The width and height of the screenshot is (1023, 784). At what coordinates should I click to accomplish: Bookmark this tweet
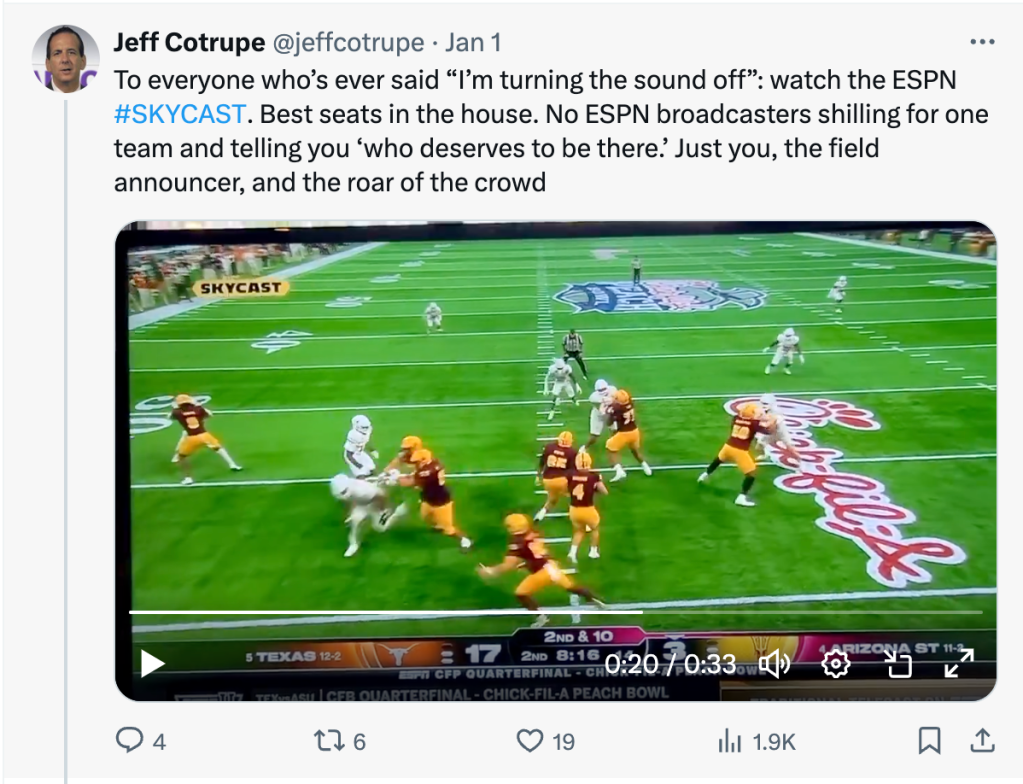coord(929,741)
